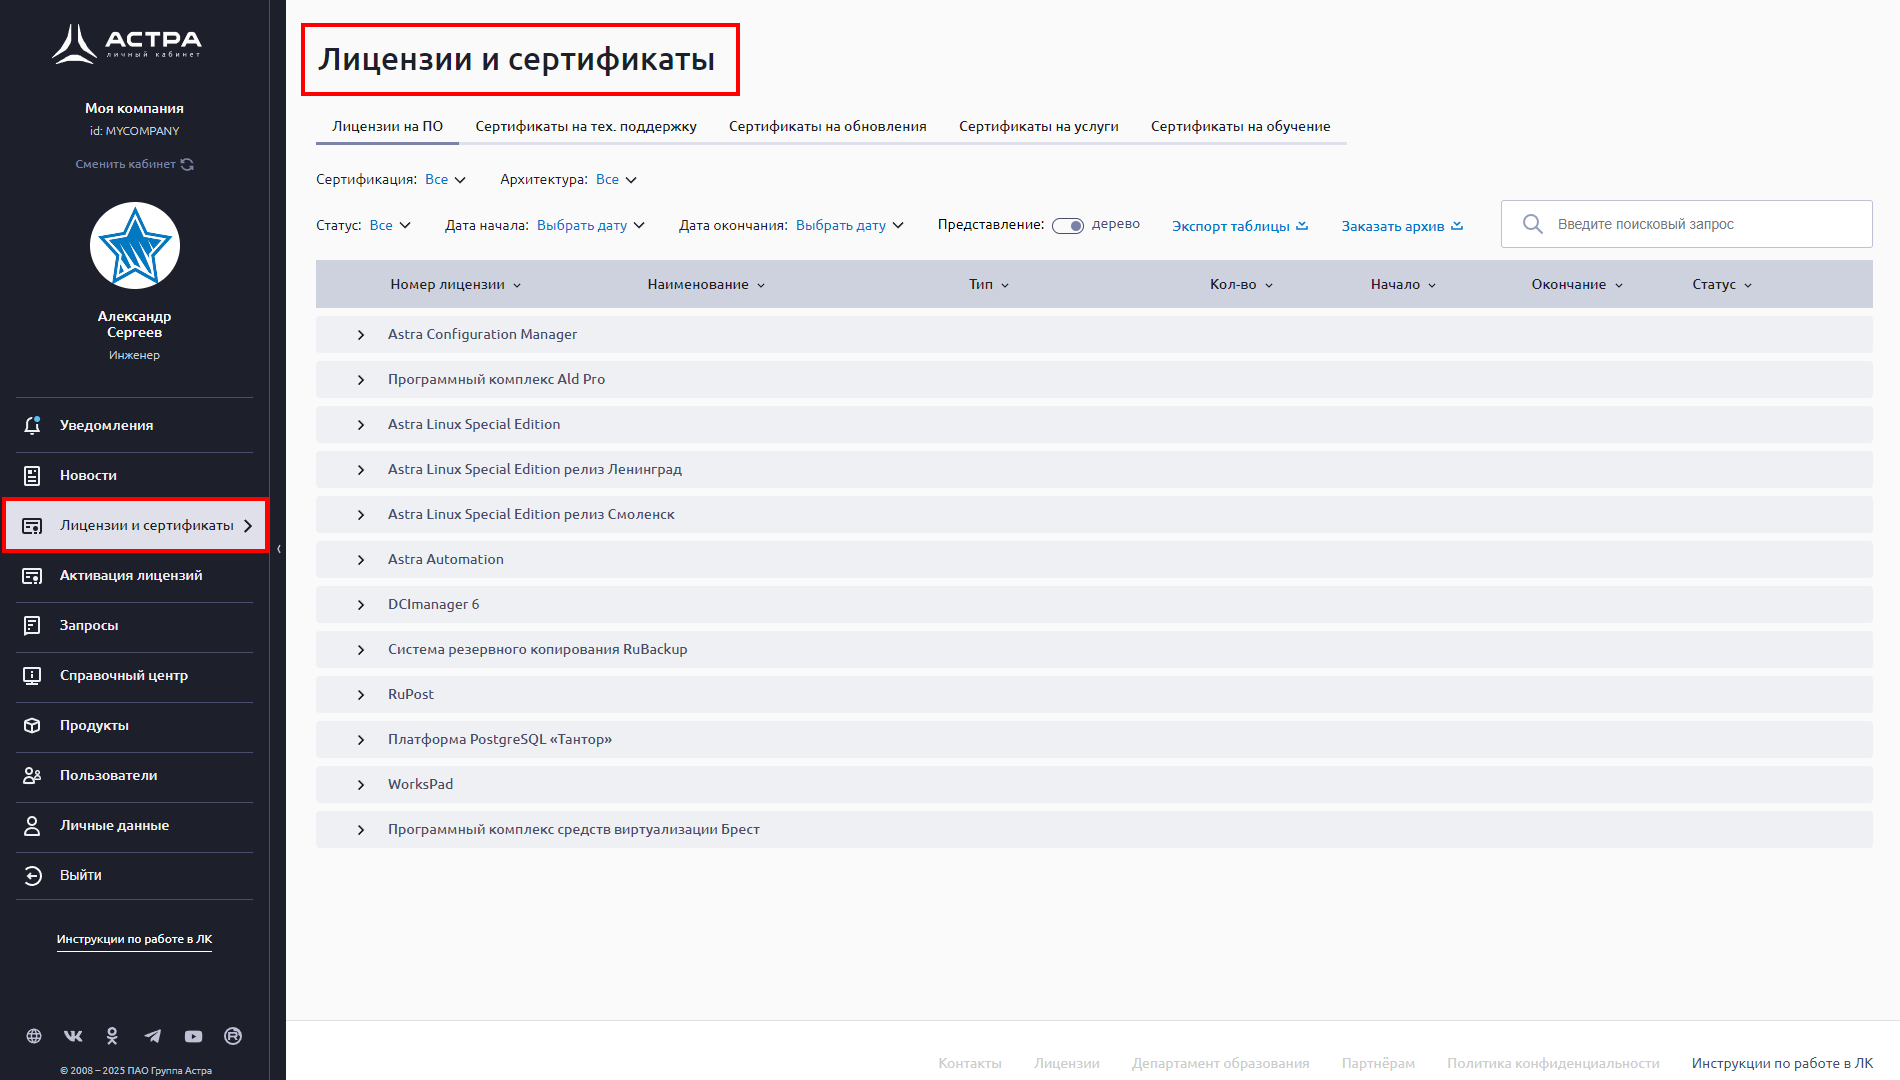Expand the WorksPad row
The height and width of the screenshot is (1080, 1900).
361,785
